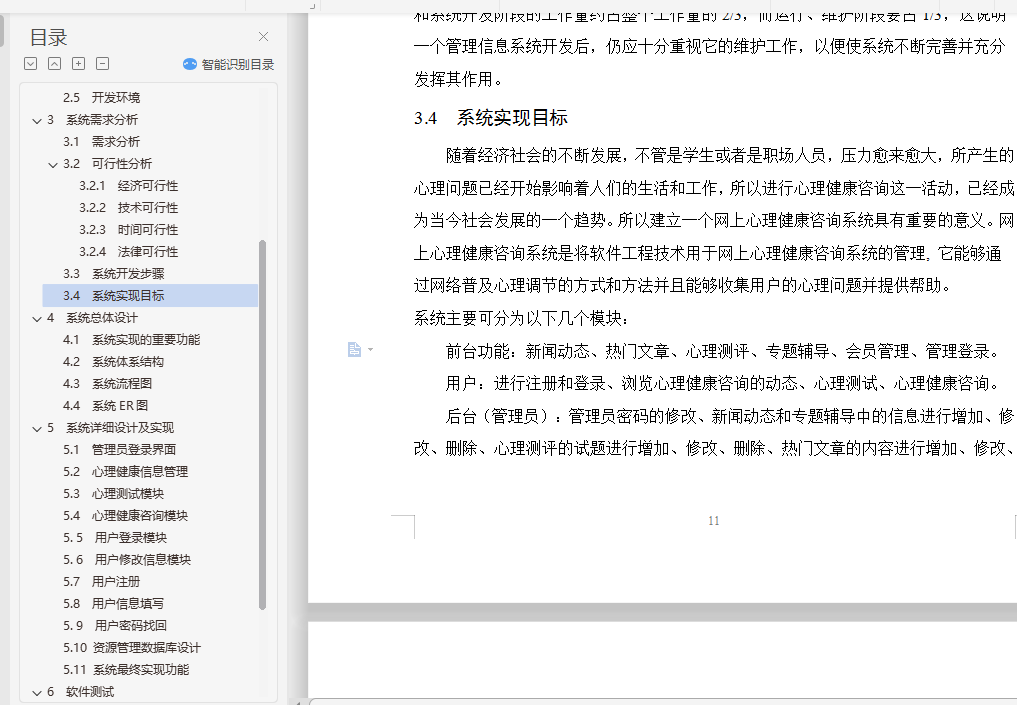Click the line starting with 用户：进行注册和登录

click(x=724, y=384)
